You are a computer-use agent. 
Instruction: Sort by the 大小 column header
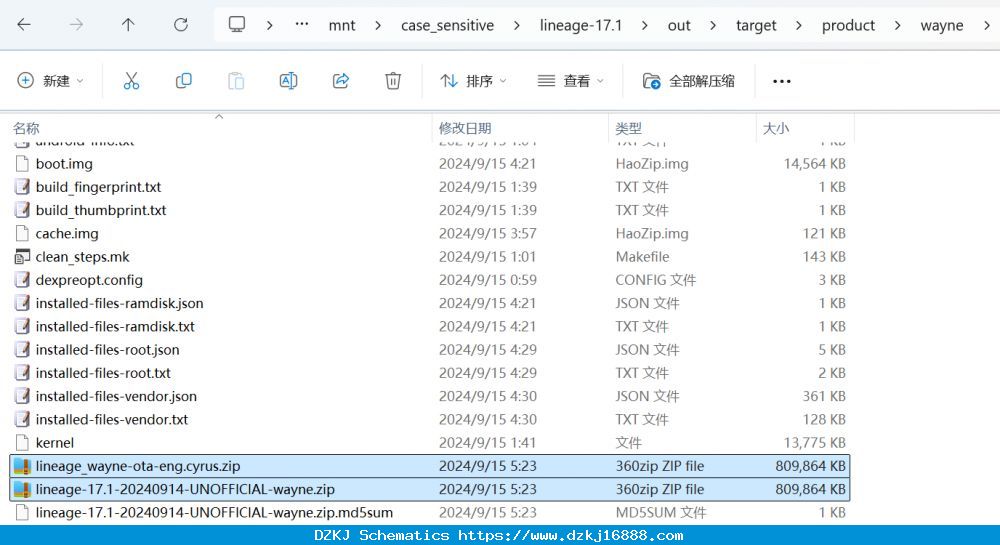[776, 128]
